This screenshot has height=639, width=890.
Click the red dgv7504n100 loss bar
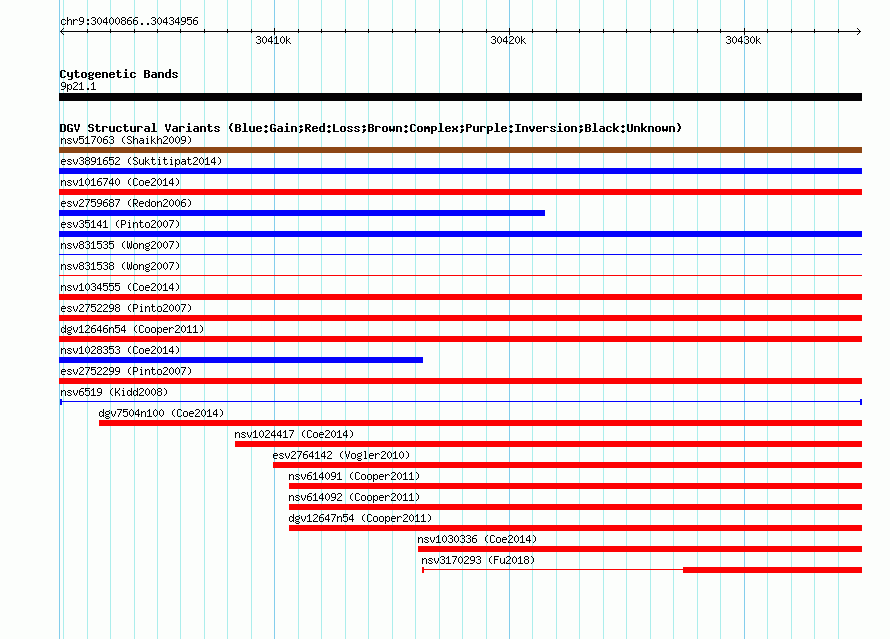click(480, 423)
